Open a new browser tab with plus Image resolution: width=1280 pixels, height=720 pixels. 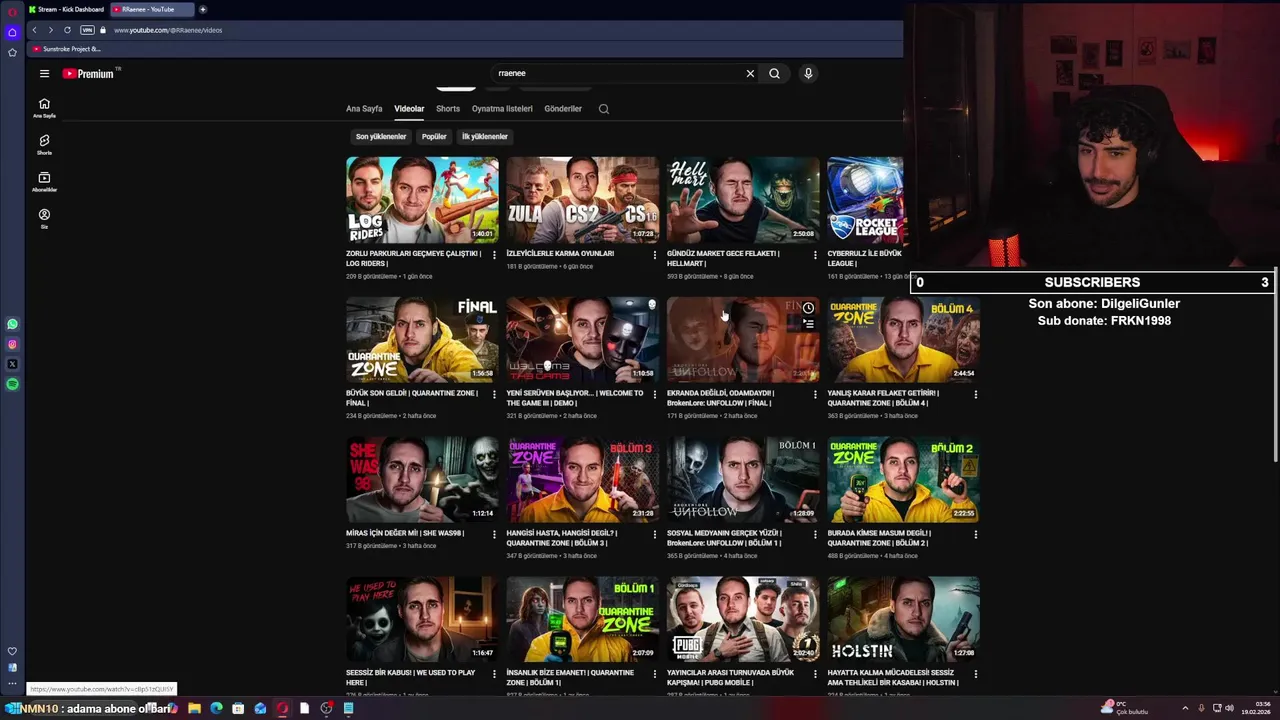click(x=202, y=9)
